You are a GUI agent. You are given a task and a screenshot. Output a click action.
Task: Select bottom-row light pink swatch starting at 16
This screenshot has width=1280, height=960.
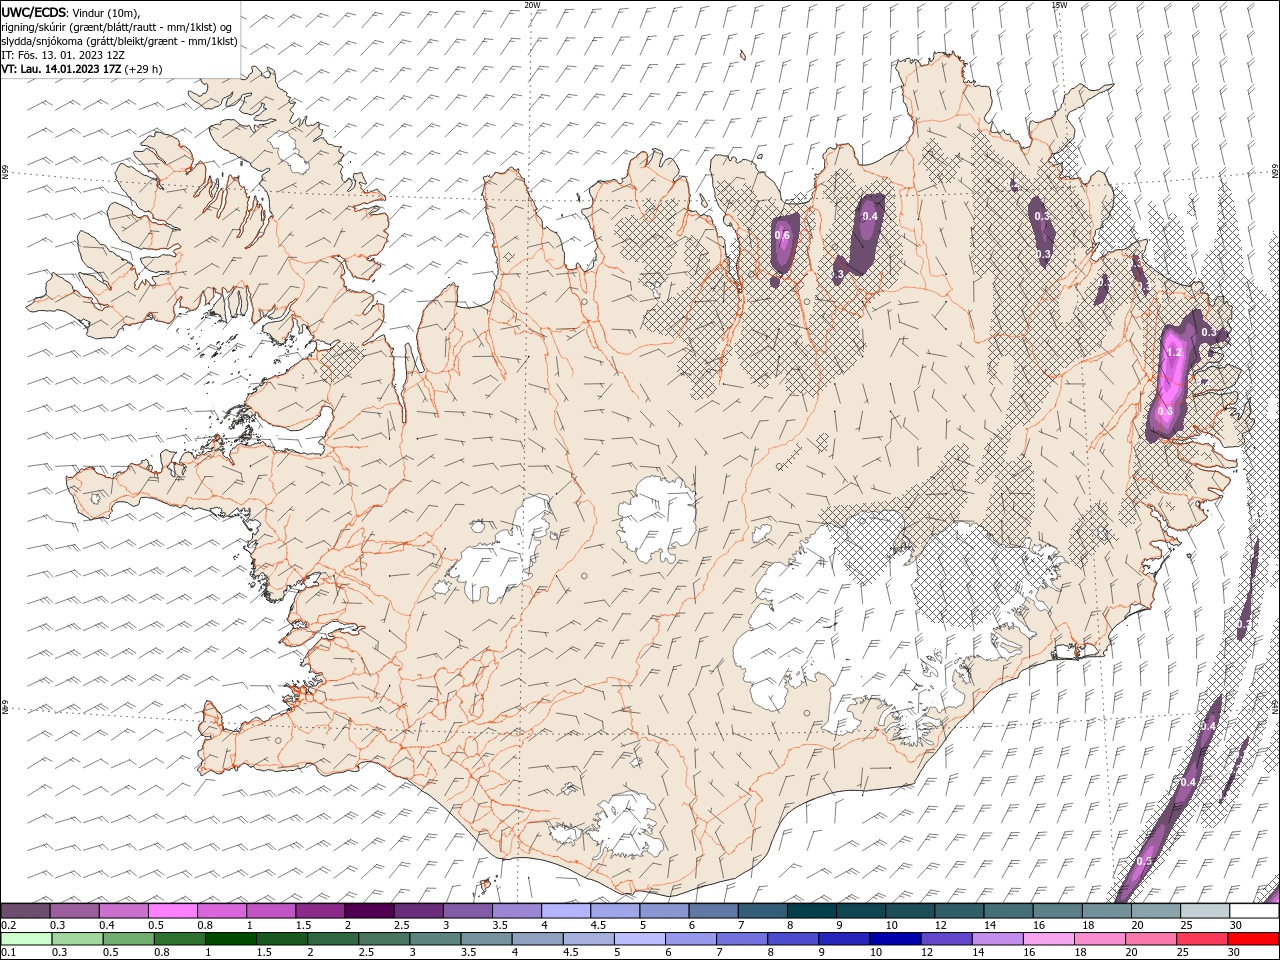coord(1047,939)
